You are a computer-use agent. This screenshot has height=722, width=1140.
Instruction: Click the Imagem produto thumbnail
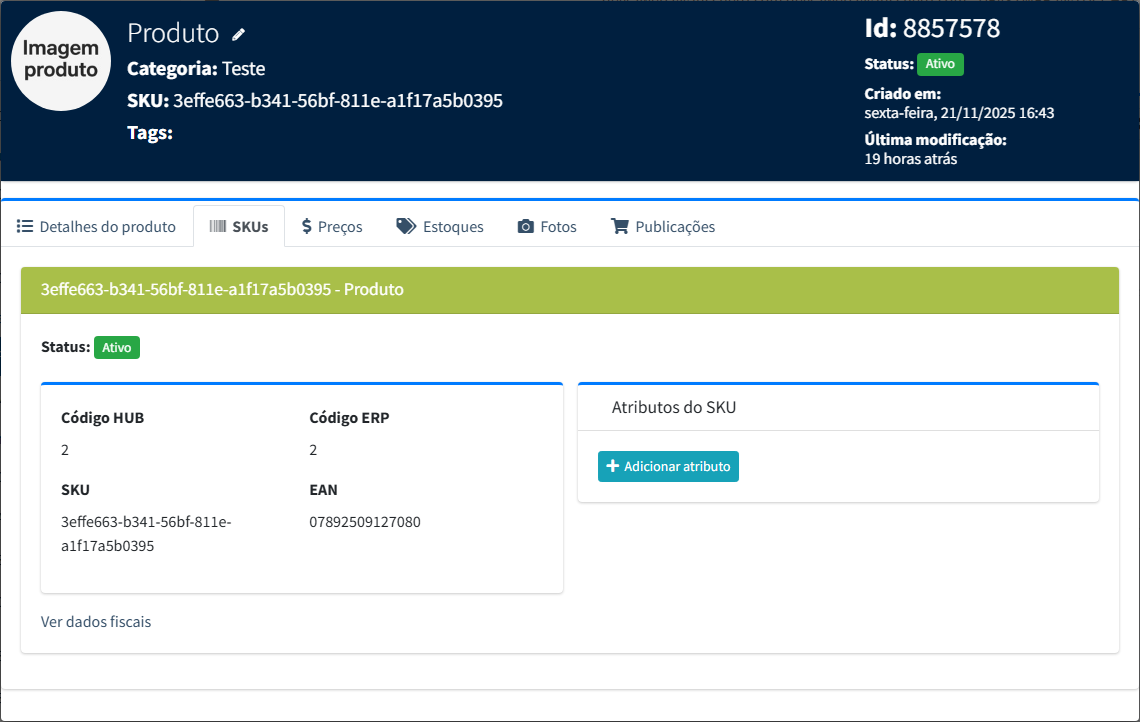click(61, 60)
